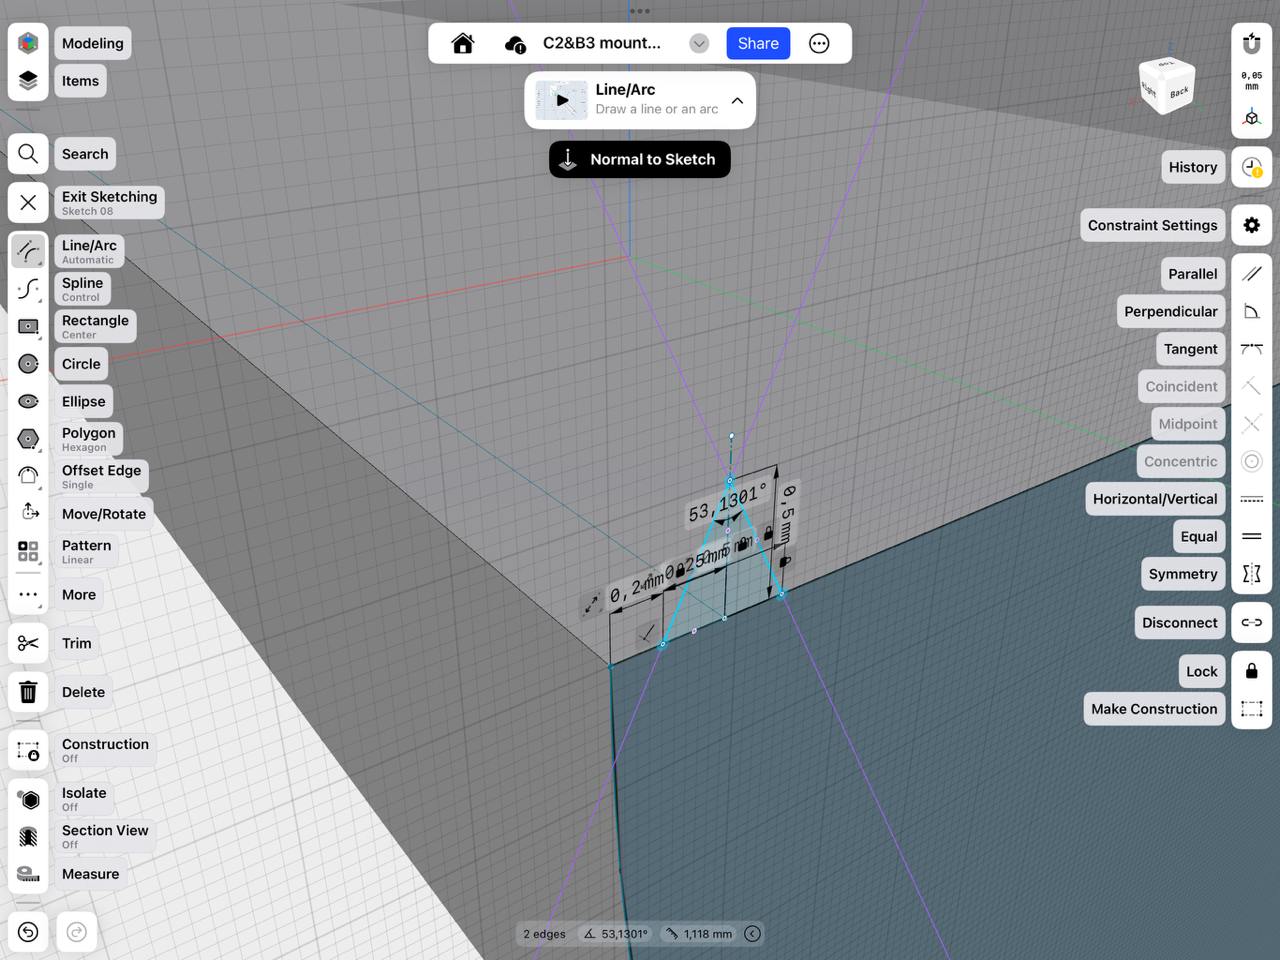Switch to the Items panel

point(28,80)
